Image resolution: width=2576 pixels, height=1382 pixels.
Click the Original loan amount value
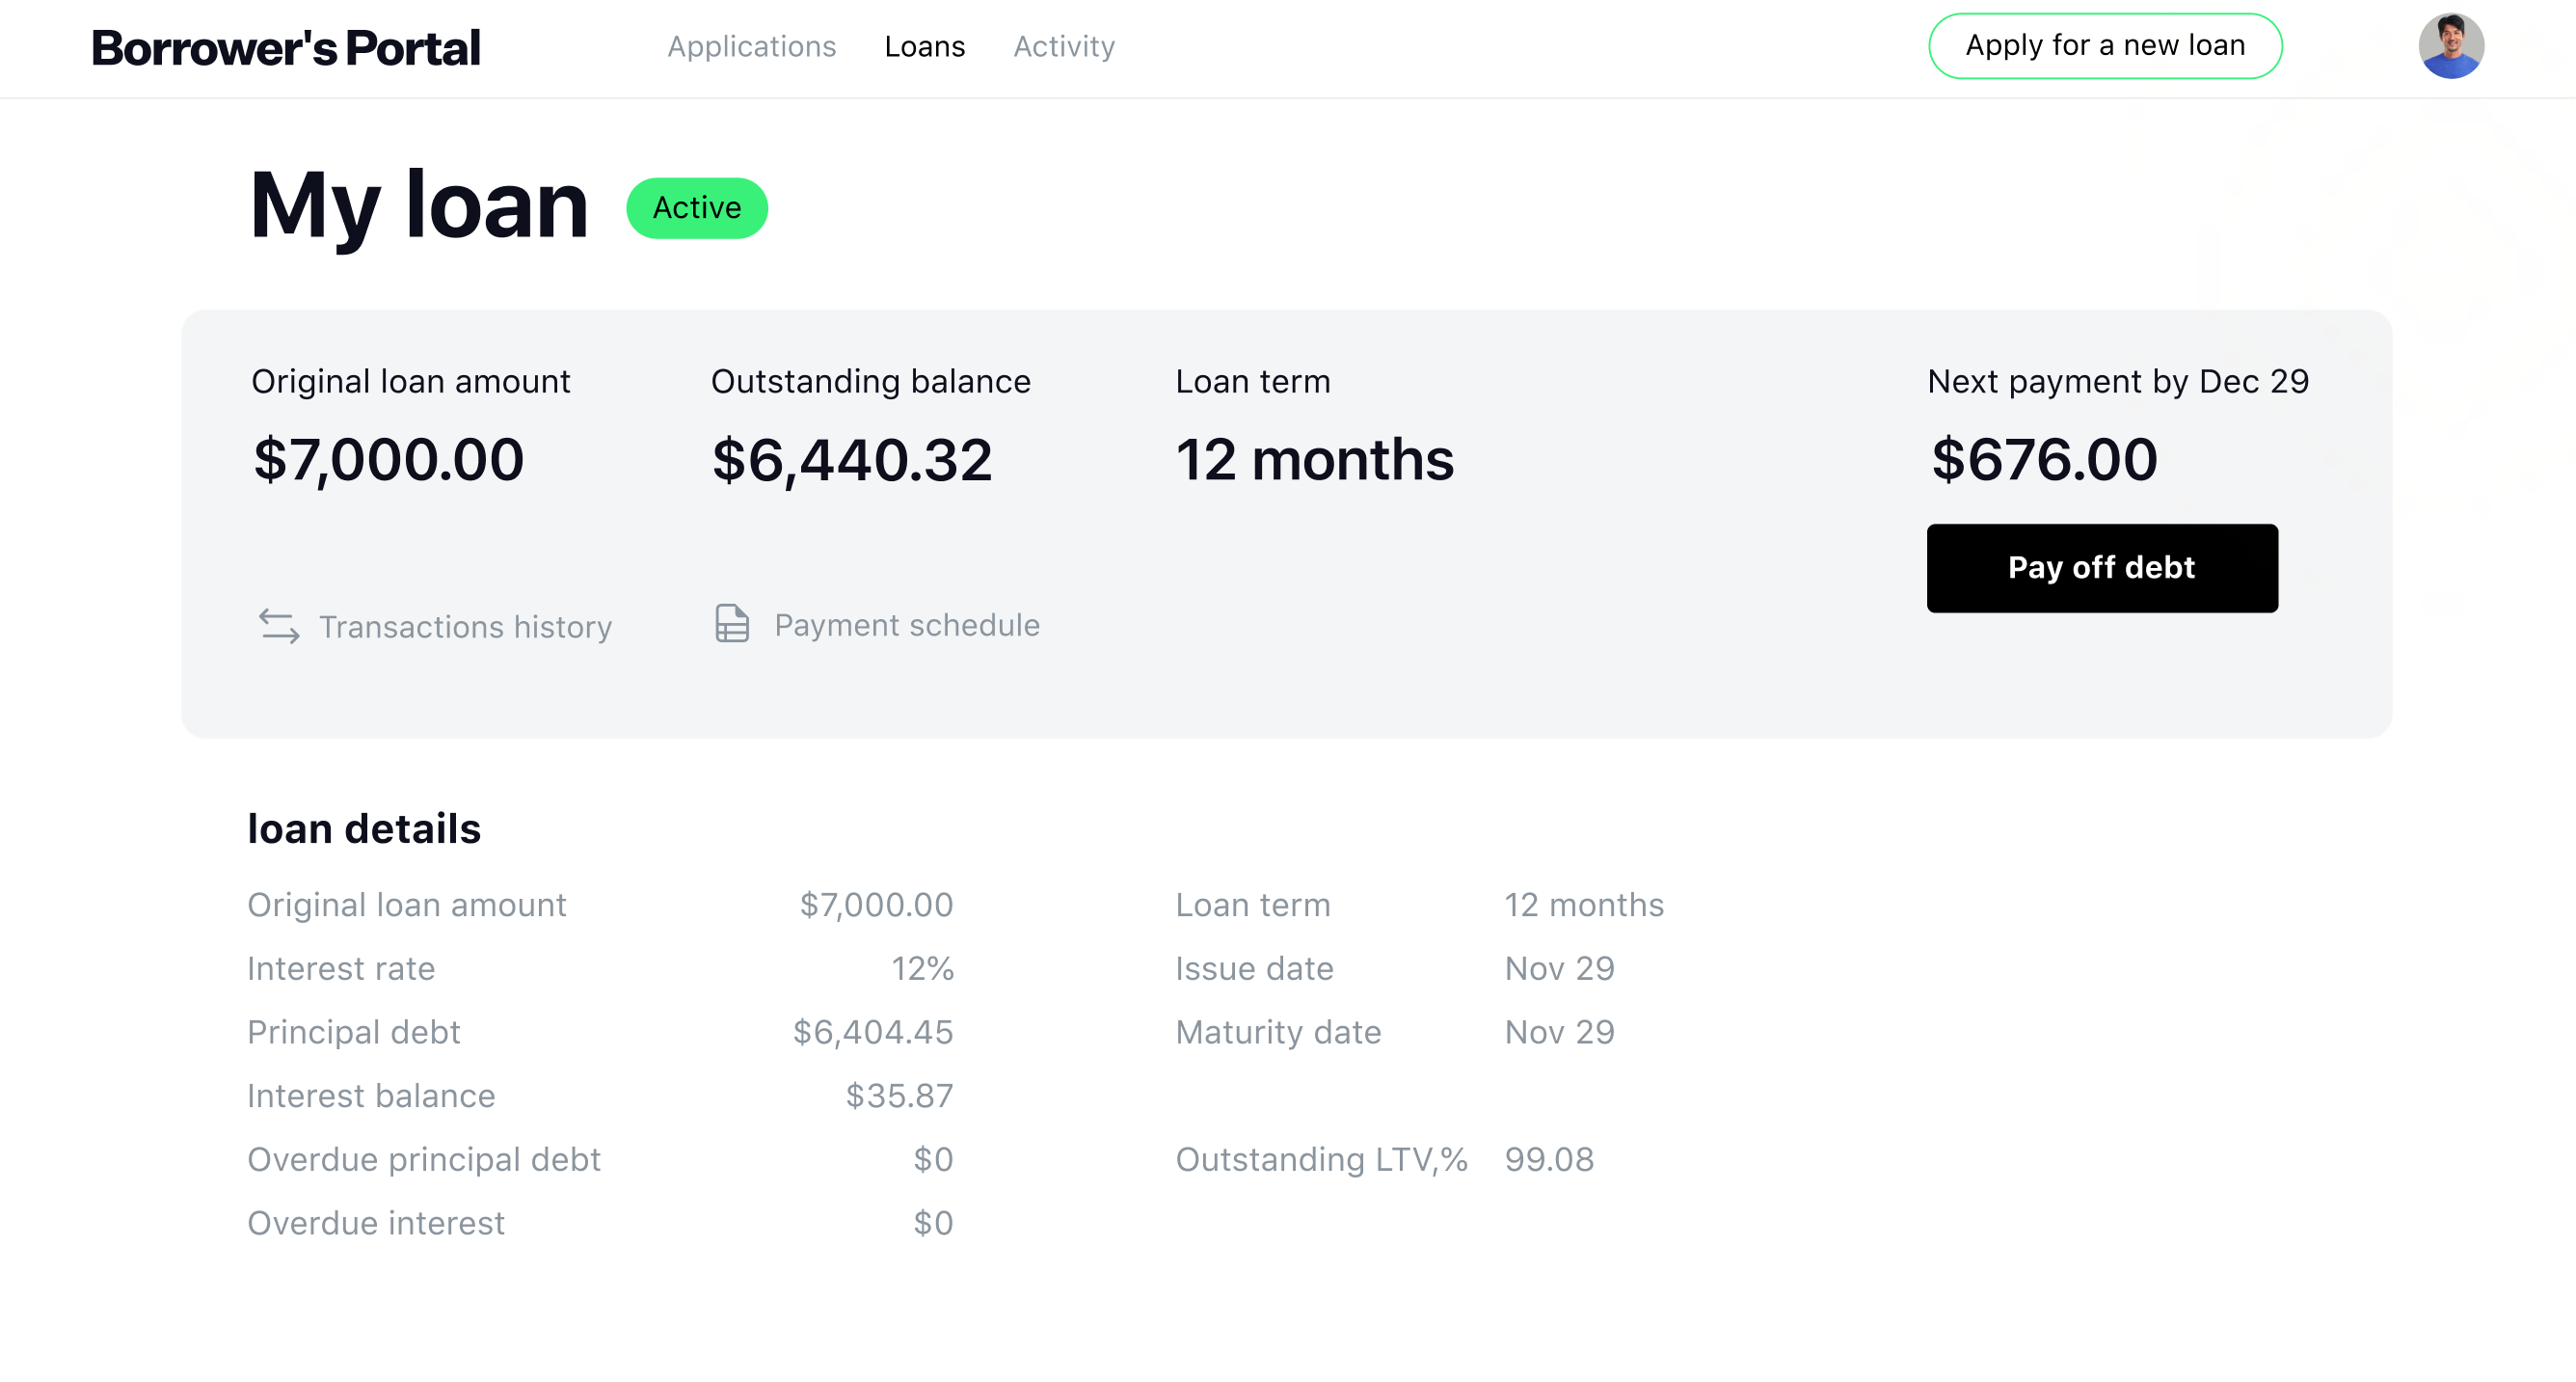coord(387,459)
